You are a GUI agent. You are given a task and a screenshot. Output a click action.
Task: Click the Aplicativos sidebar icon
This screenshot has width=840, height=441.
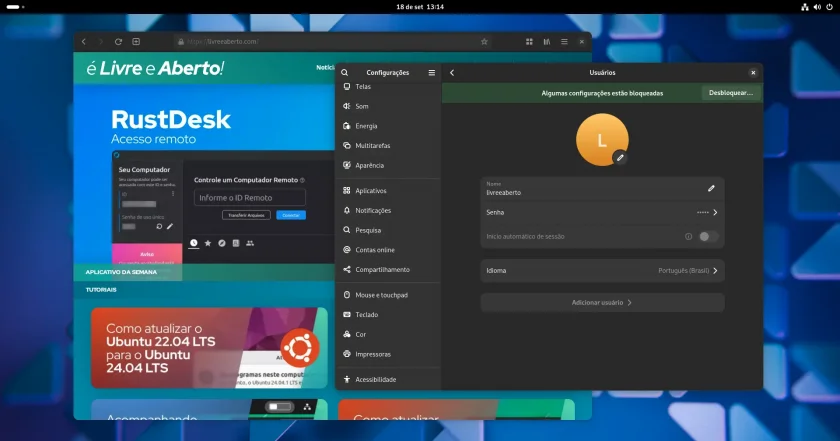tap(347, 190)
